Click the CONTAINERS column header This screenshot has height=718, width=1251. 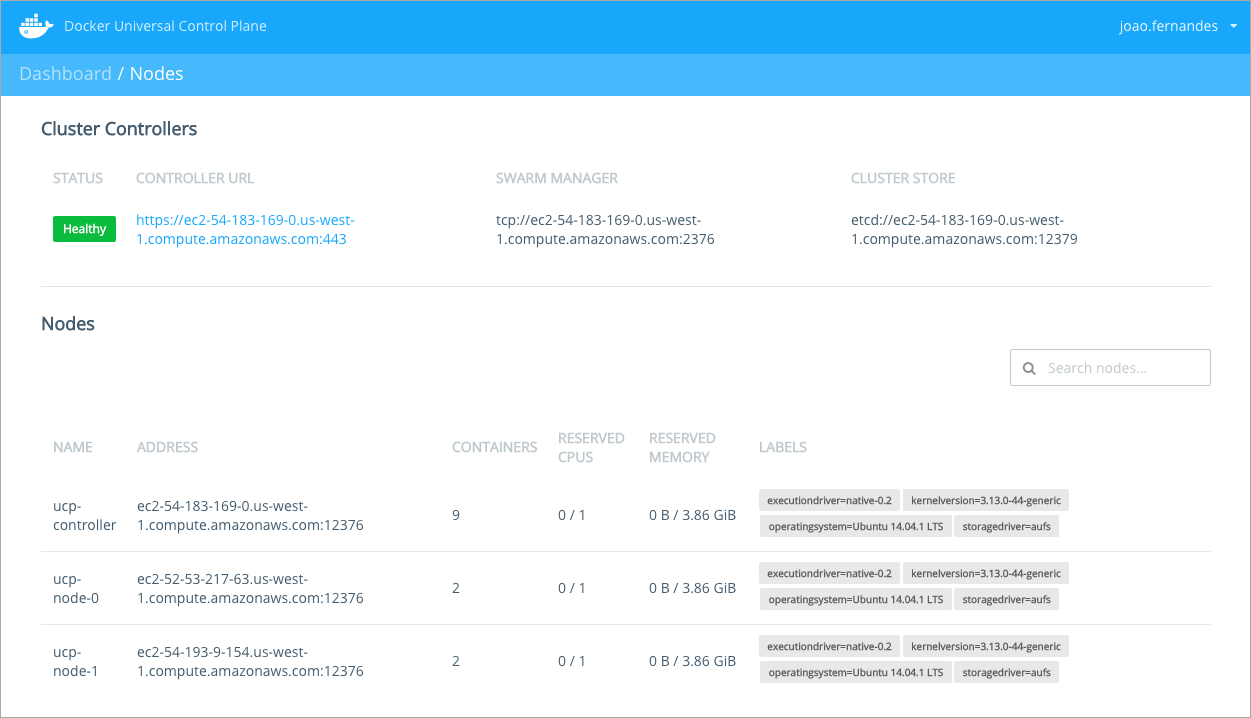(494, 447)
